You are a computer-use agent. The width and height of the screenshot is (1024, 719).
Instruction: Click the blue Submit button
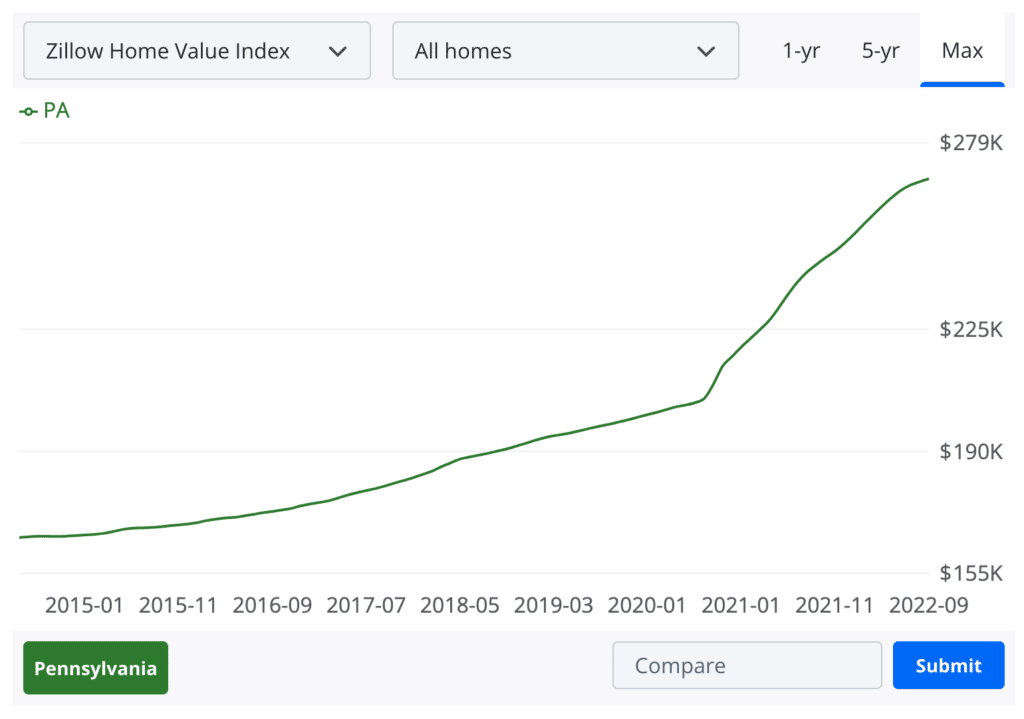point(948,665)
